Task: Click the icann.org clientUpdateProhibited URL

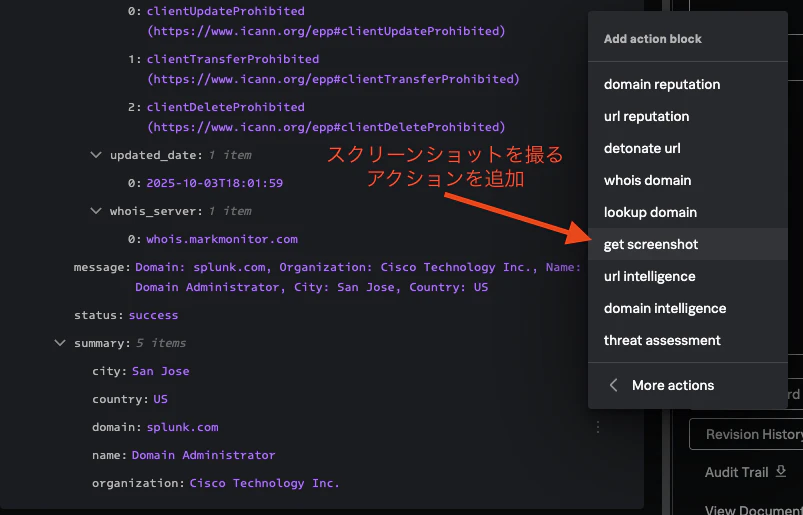Action: [x=326, y=31]
